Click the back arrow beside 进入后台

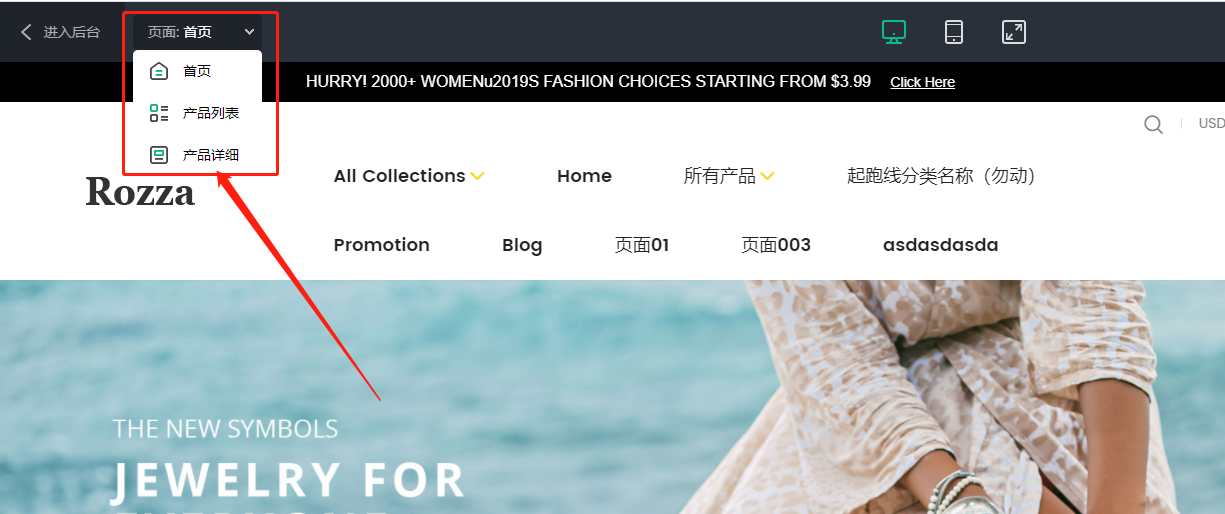click(x=26, y=32)
